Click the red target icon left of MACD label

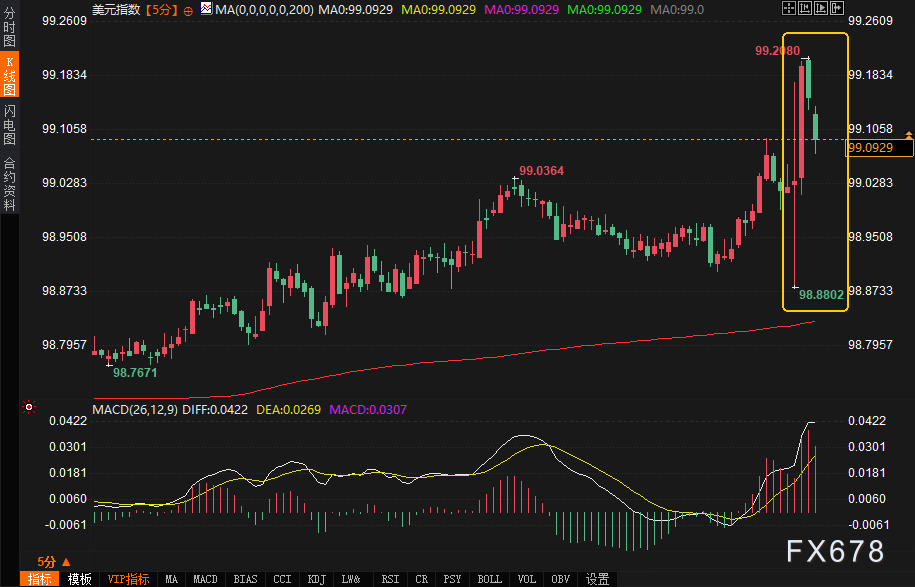point(29,408)
